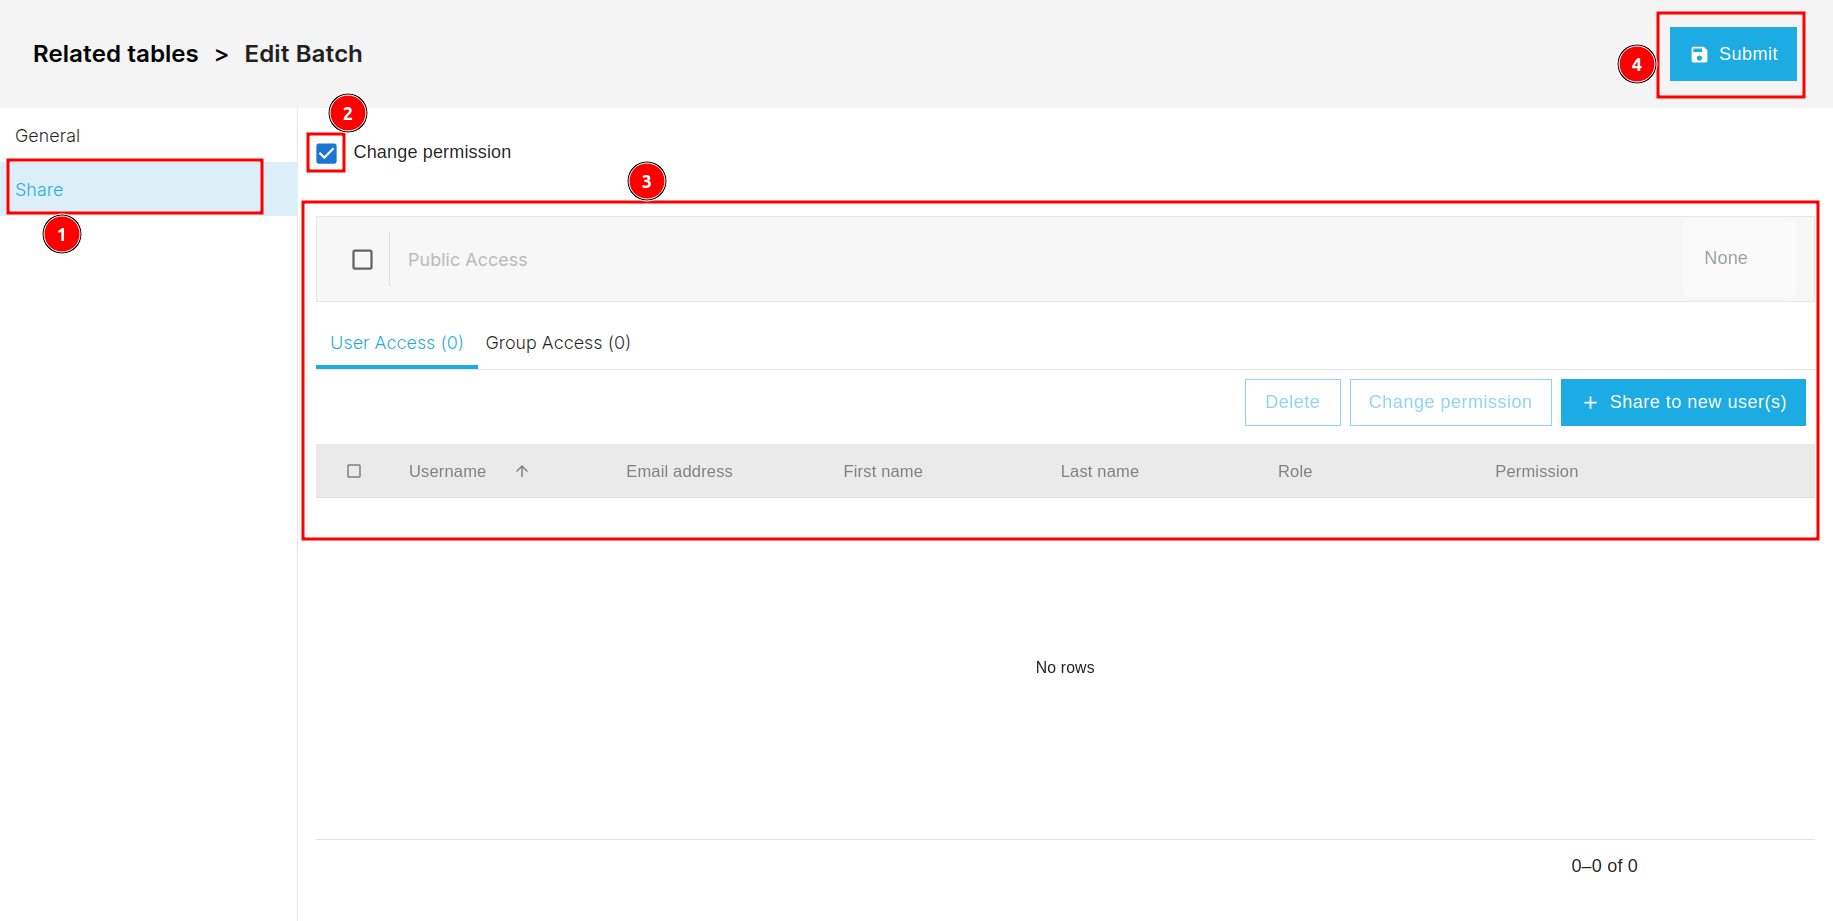Click the No rows message
This screenshot has height=921, width=1833.
(x=1065, y=667)
